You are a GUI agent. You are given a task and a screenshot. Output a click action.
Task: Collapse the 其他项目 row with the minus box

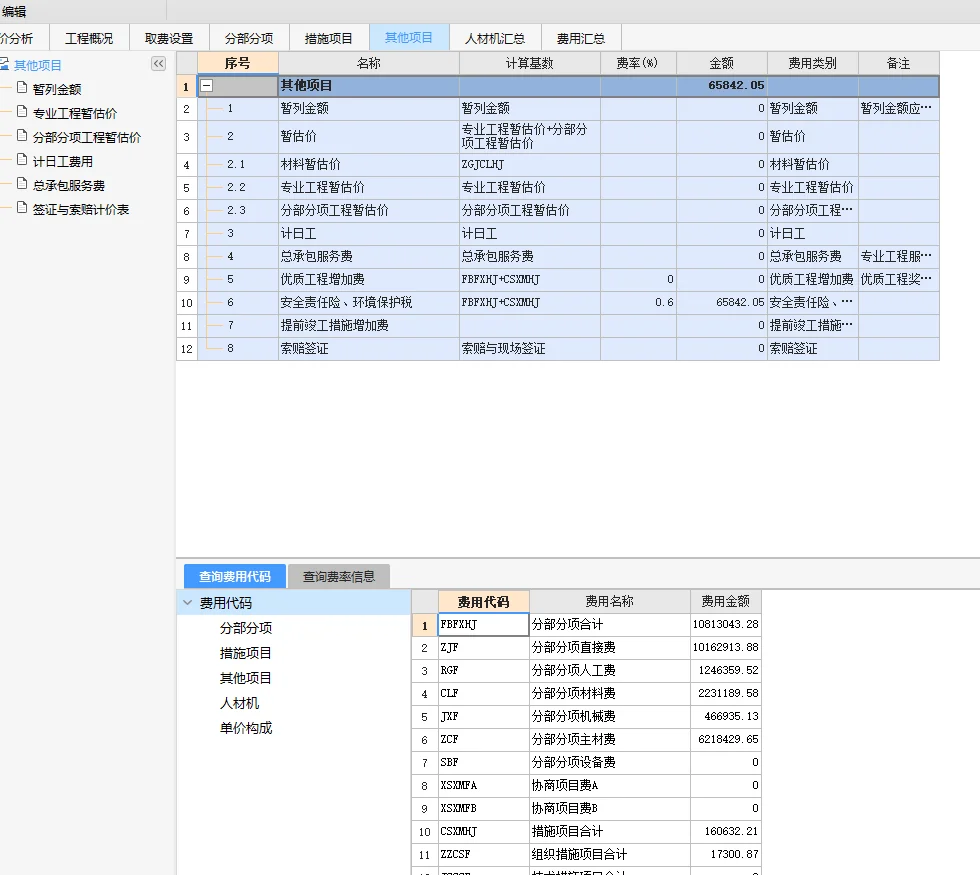[x=208, y=86]
